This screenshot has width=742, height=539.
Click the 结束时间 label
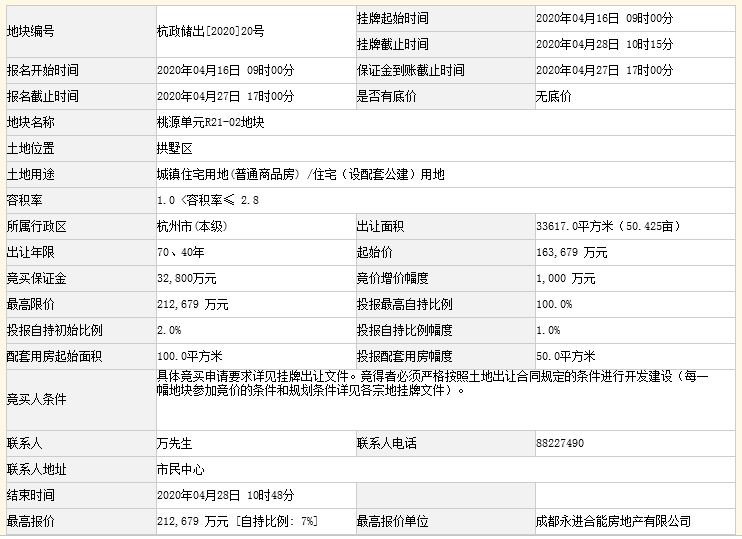[31, 495]
